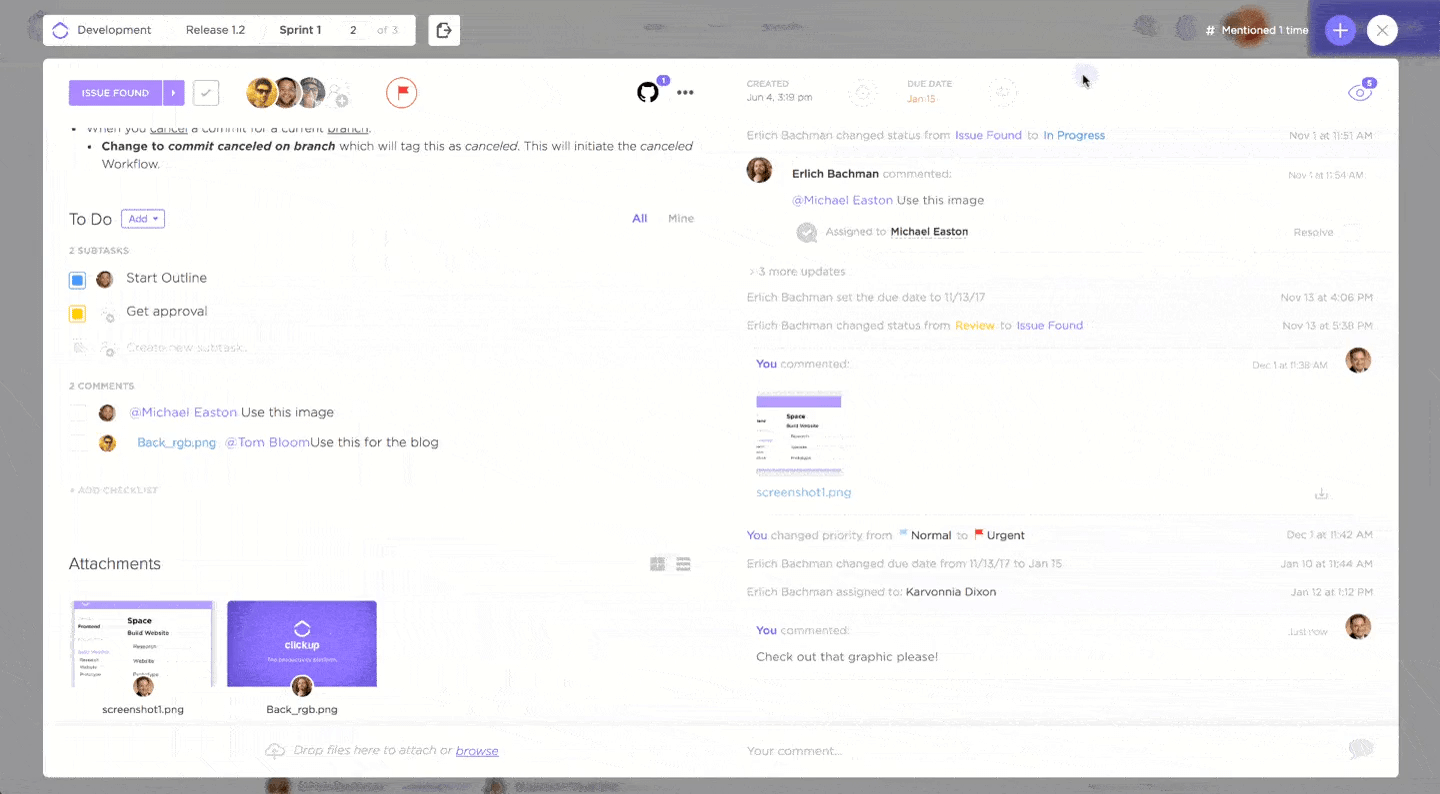Click assignee avatar on Start Outline subtask
This screenshot has height=794, width=1440.
105,279
